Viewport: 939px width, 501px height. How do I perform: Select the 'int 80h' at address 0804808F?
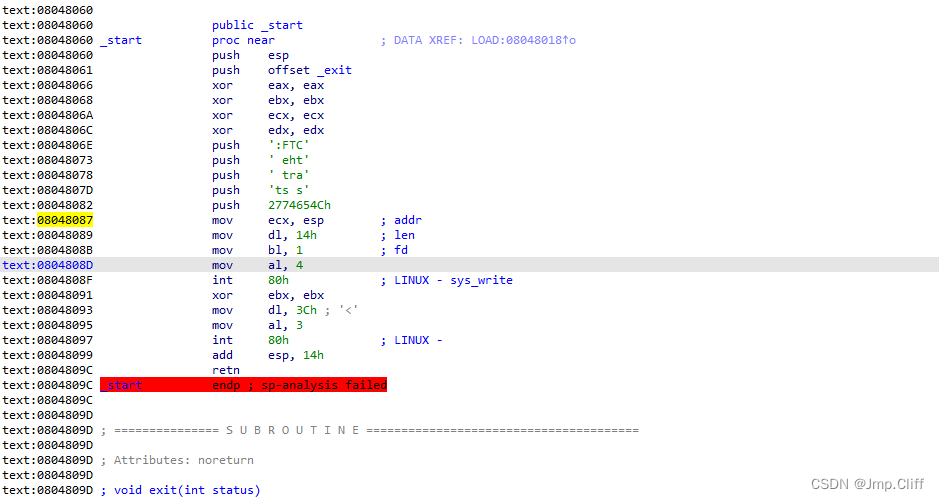(x=250, y=280)
